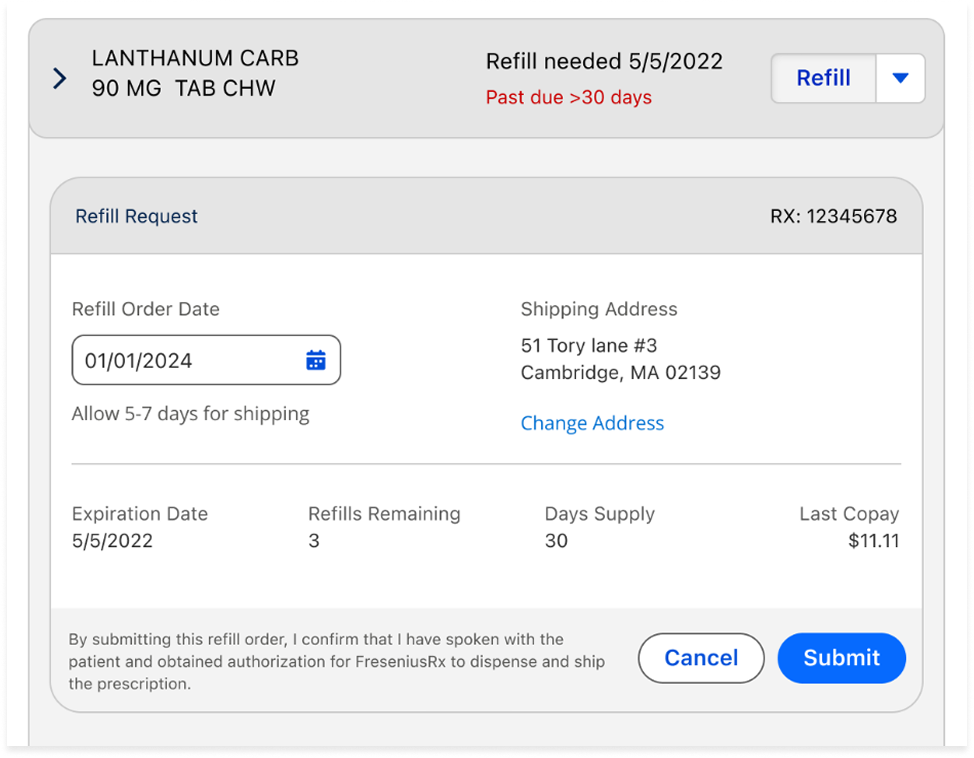Click the Days Supply value 30

point(556,541)
